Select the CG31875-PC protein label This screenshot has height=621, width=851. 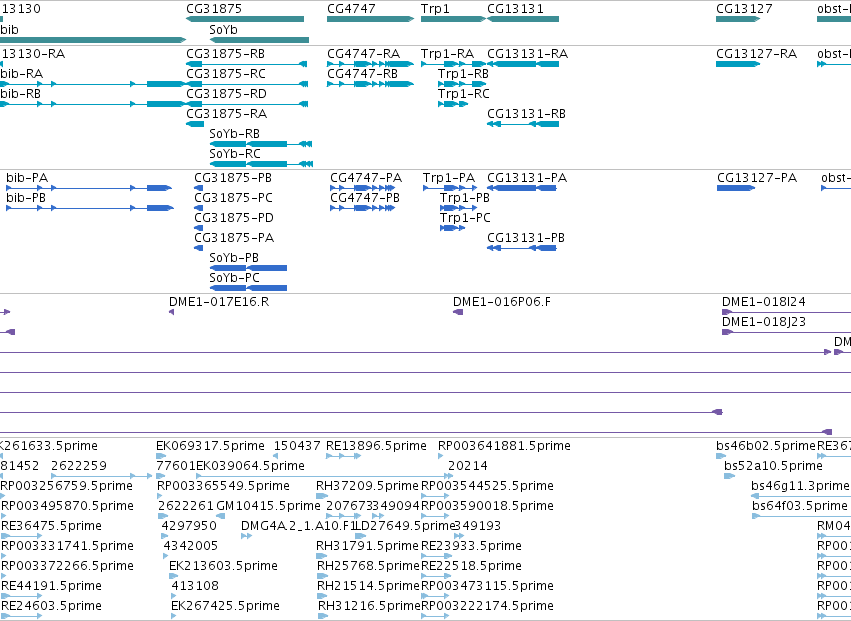pyautogui.click(x=233, y=198)
